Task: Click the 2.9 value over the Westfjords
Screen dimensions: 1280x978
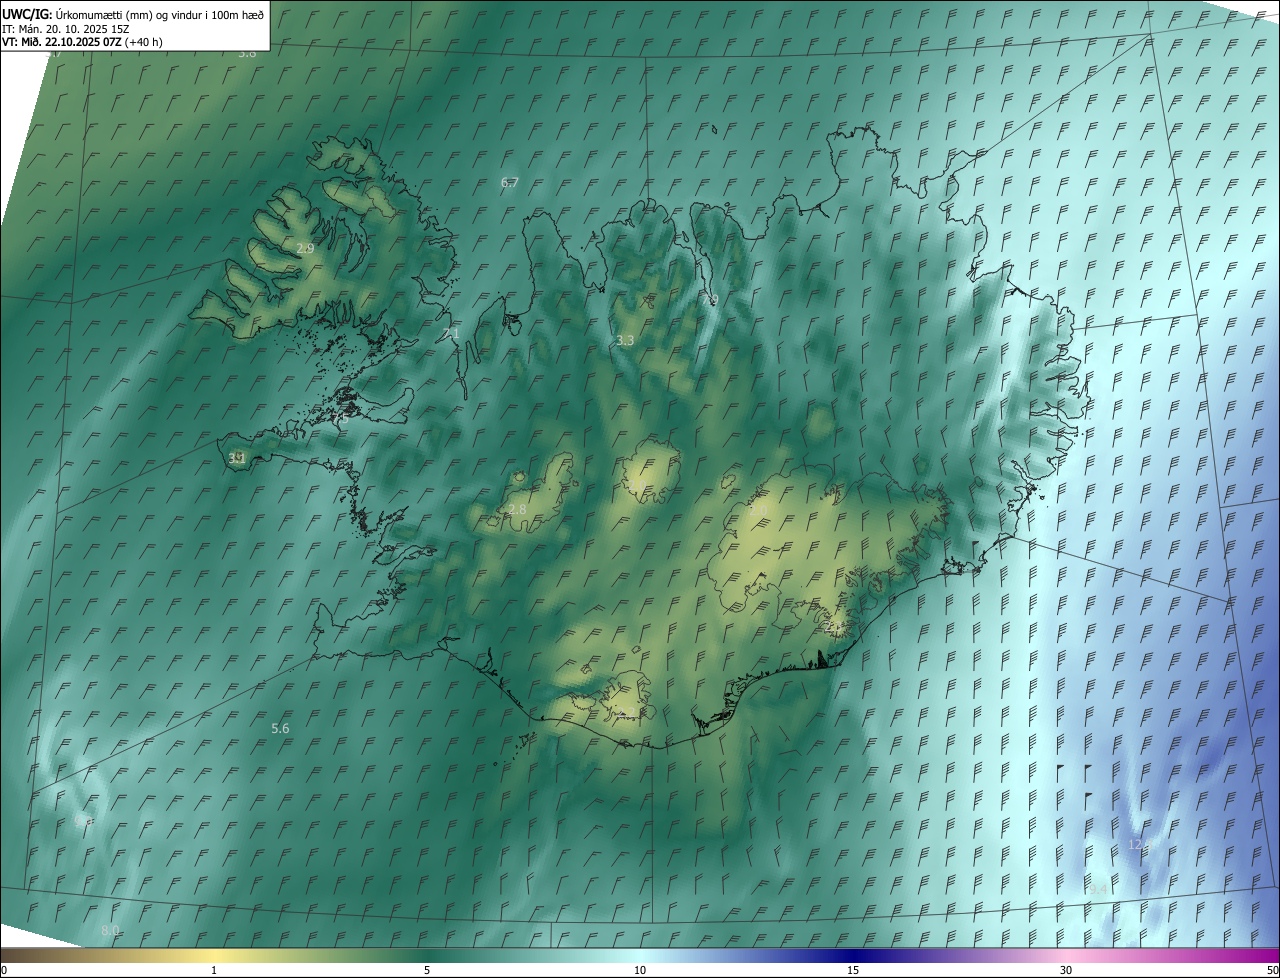Action: pos(305,248)
